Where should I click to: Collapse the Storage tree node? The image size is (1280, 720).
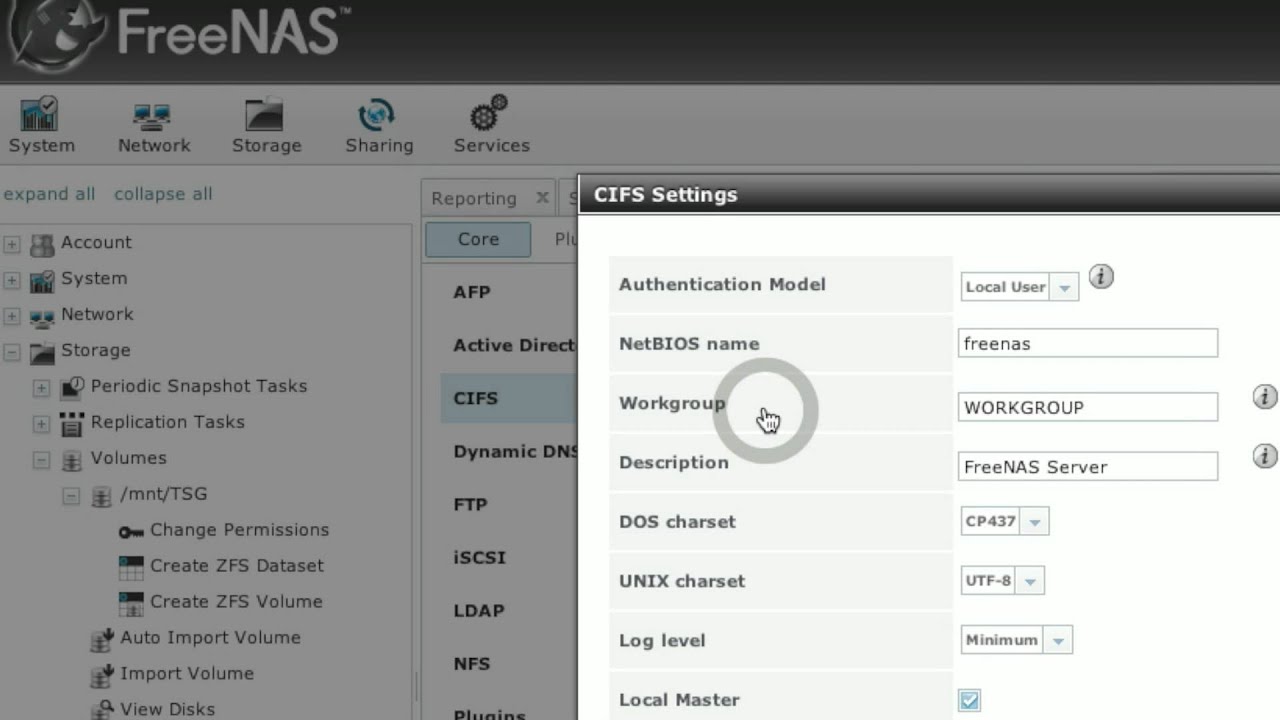12,352
